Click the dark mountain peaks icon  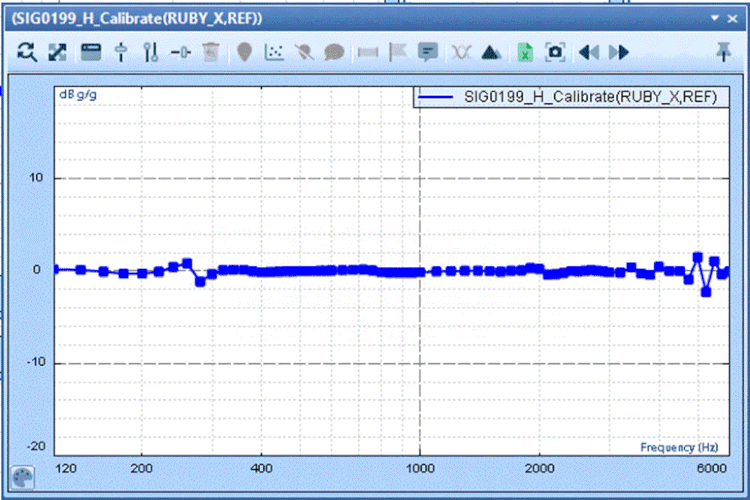[491, 52]
